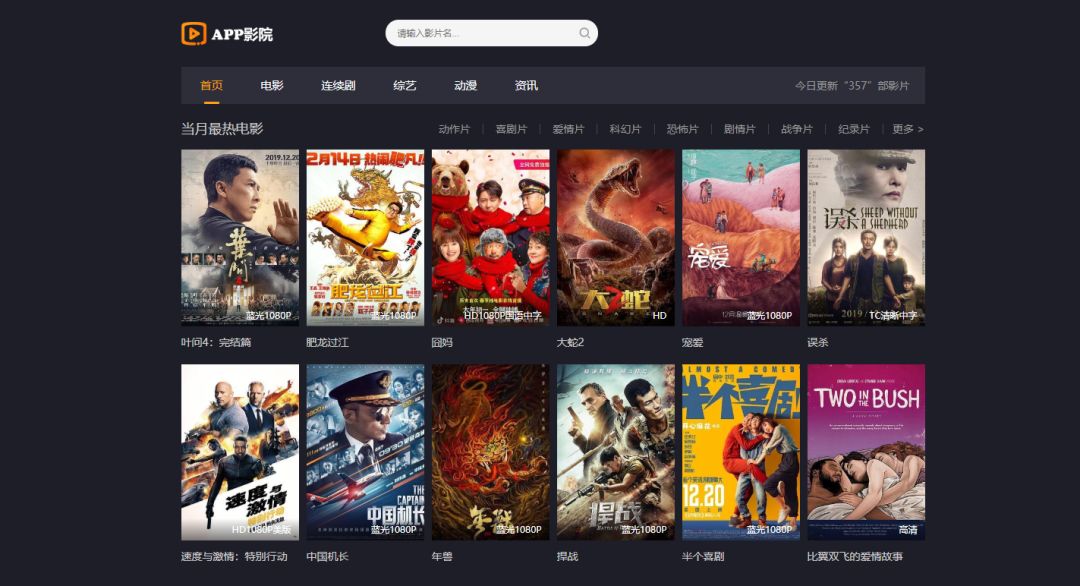
Task: Filter by 纪录片 category
Action: tap(854, 129)
